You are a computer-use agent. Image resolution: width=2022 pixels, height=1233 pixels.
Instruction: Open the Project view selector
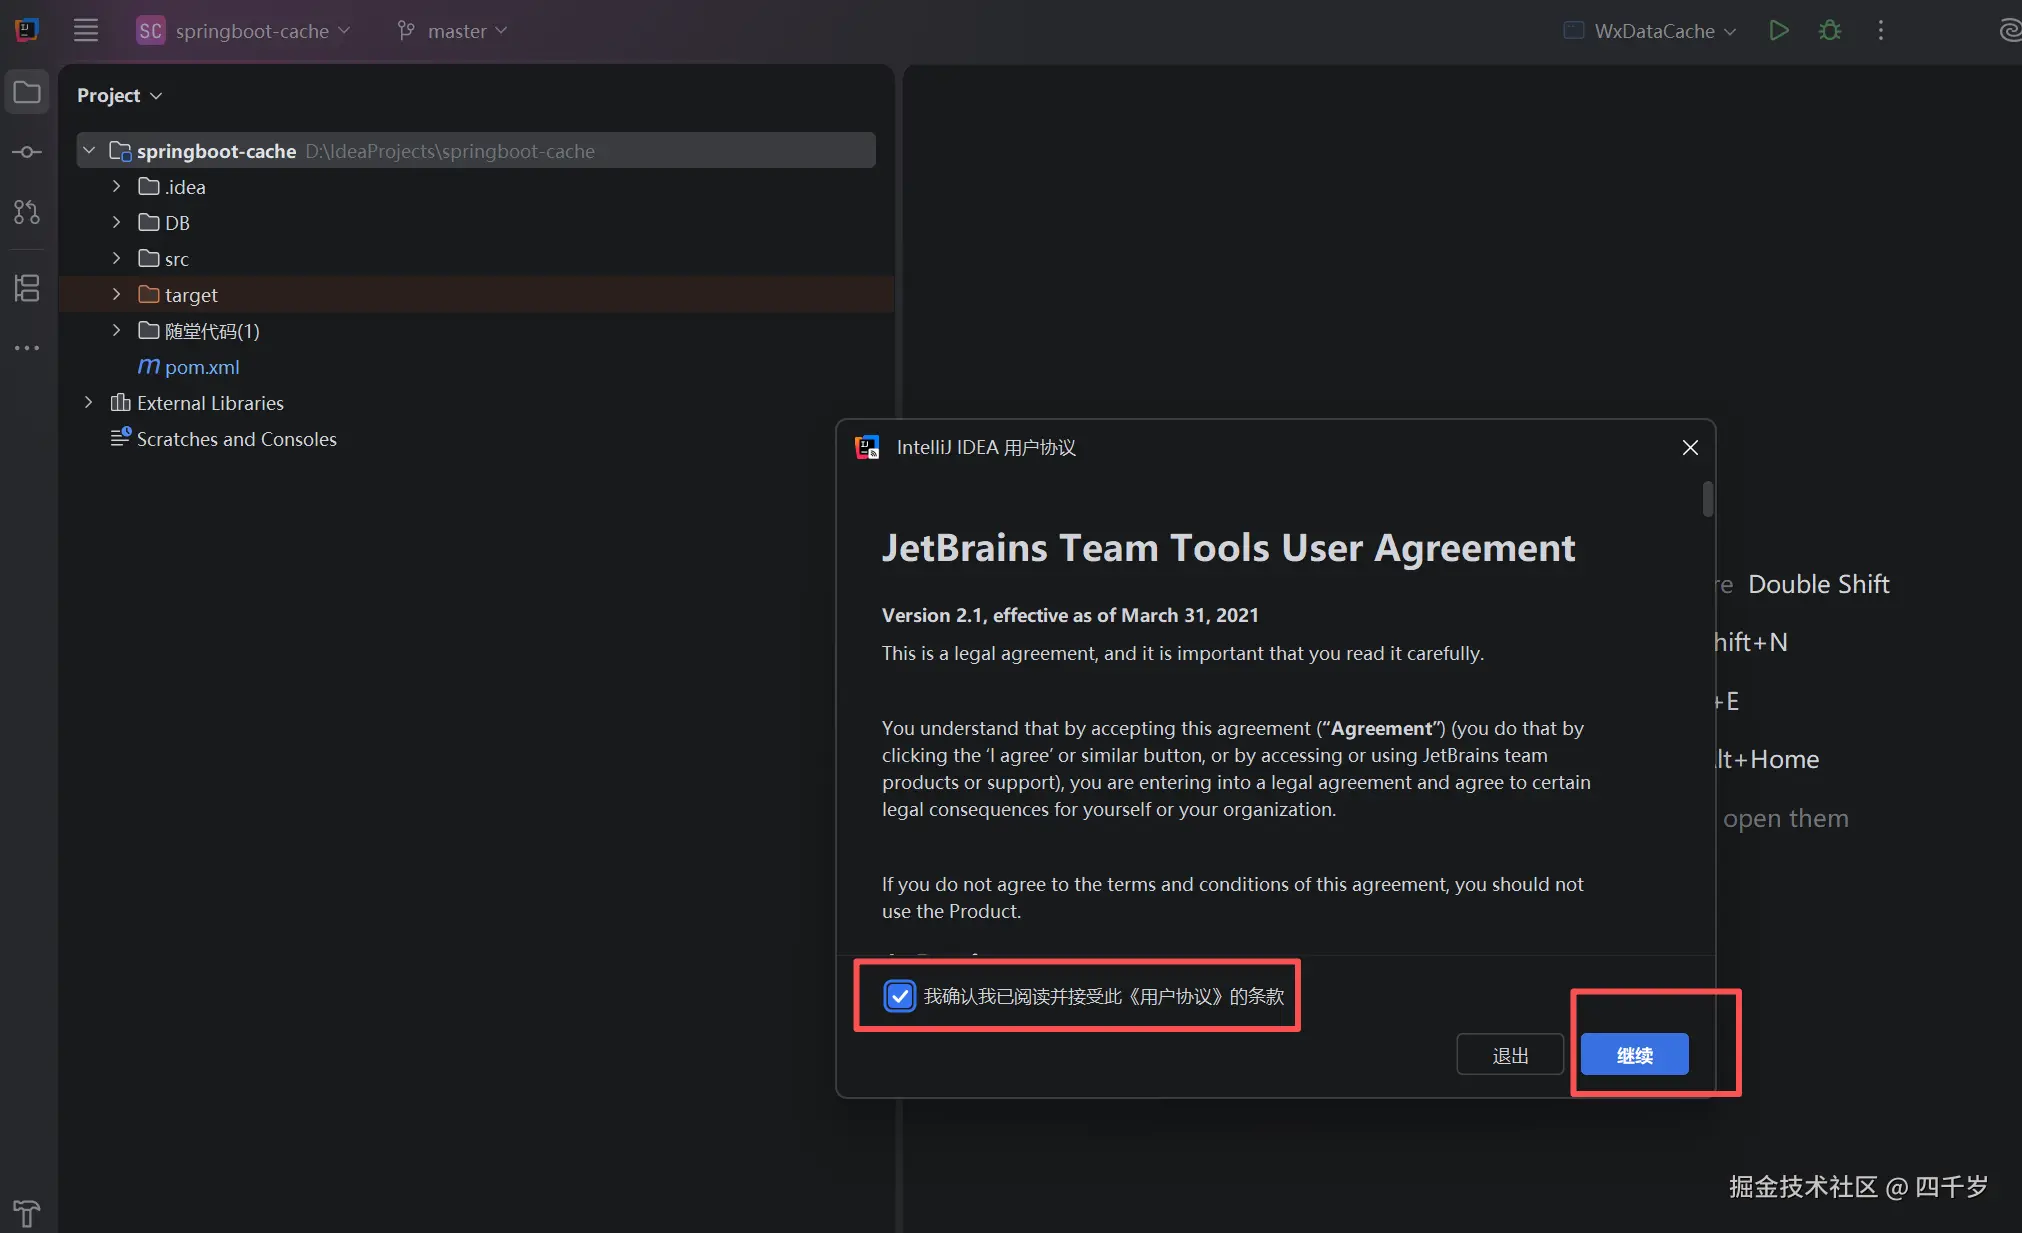coord(119,95)
